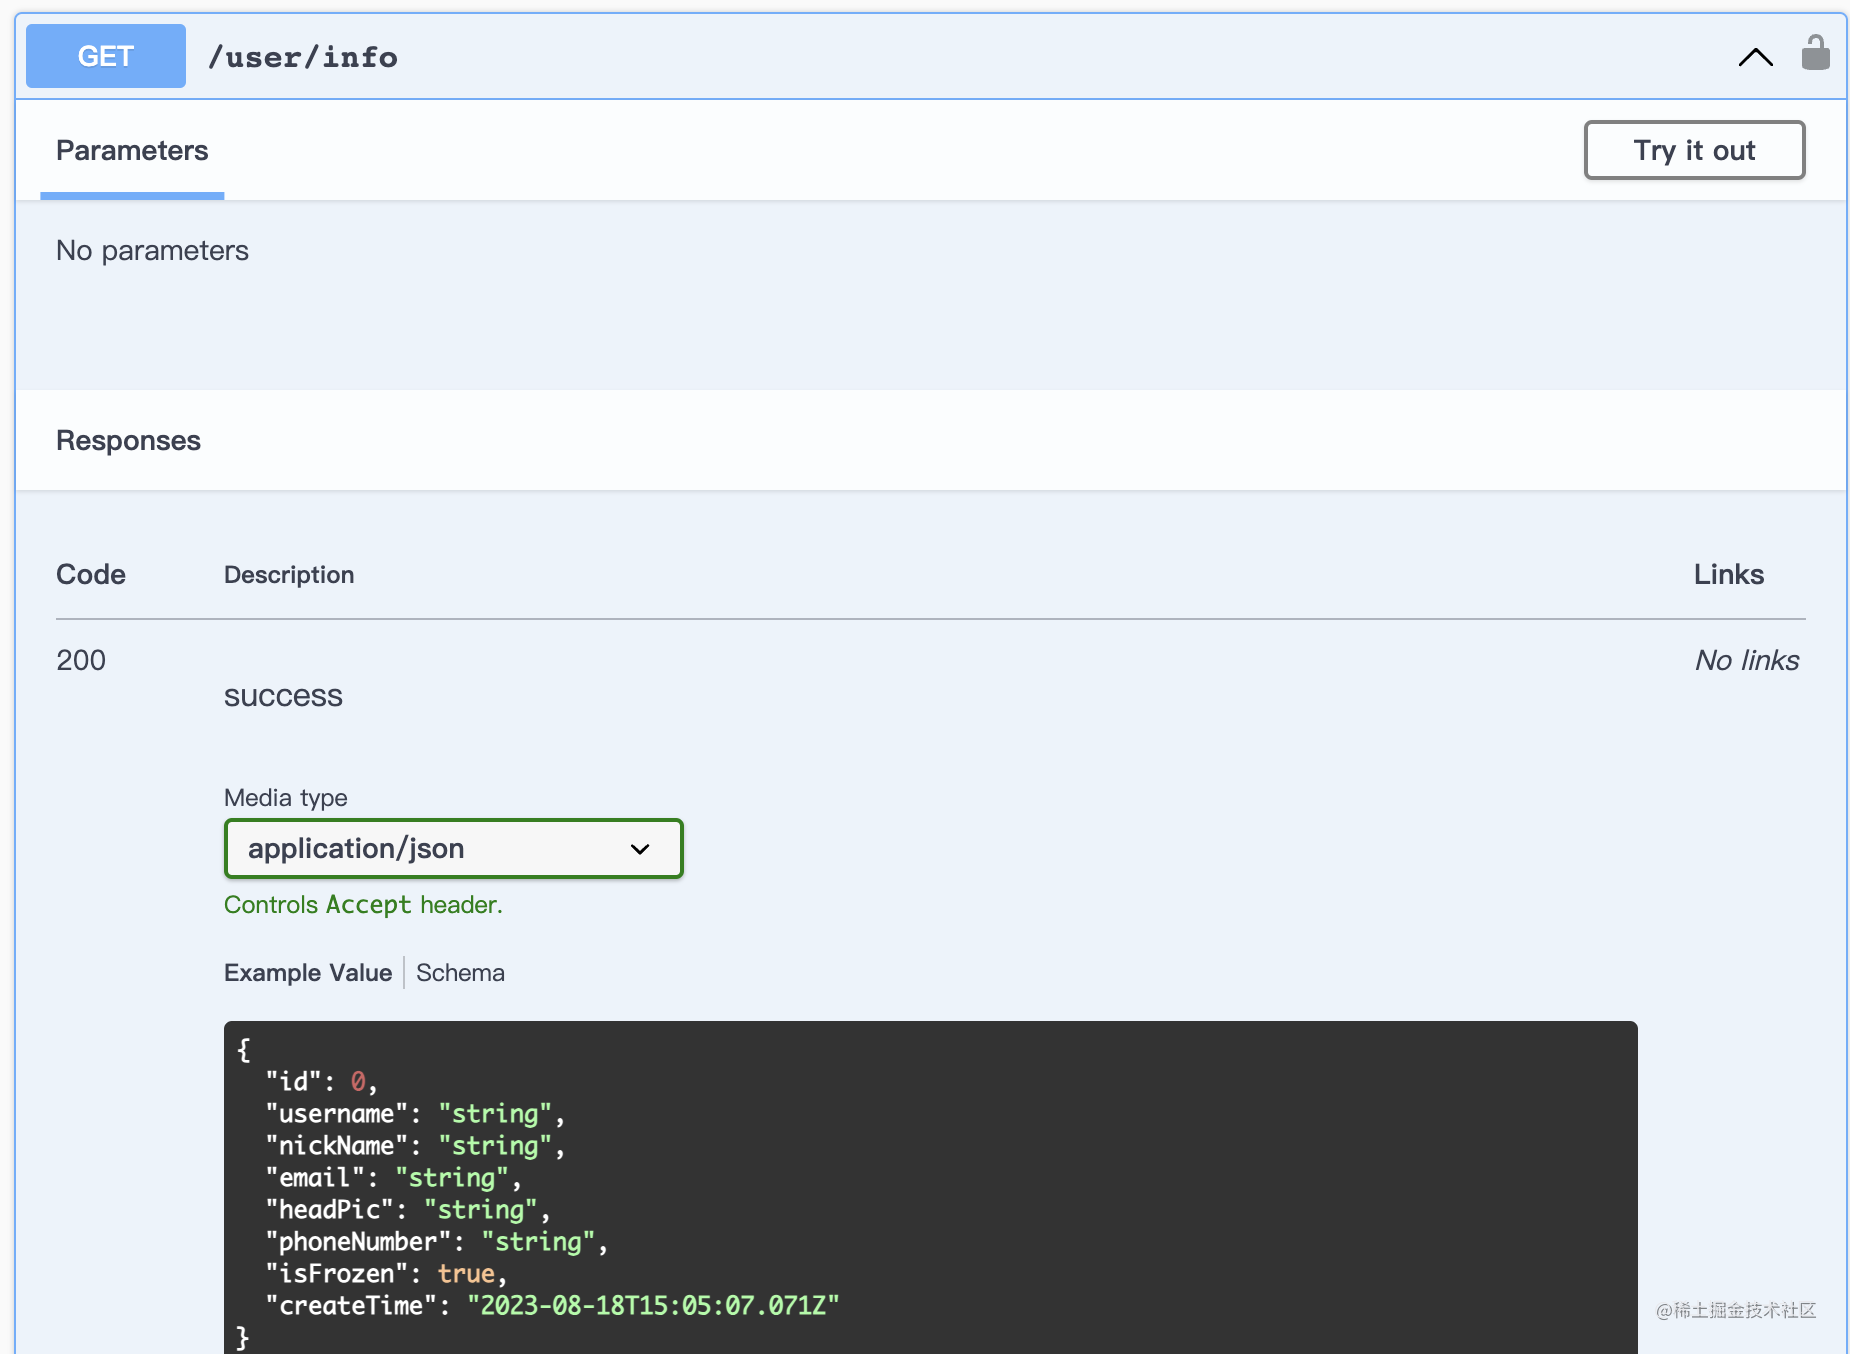Click the arrow in the media type select
The image size is (1850, 1354).
pyautogui.click(x=640, y=849)
